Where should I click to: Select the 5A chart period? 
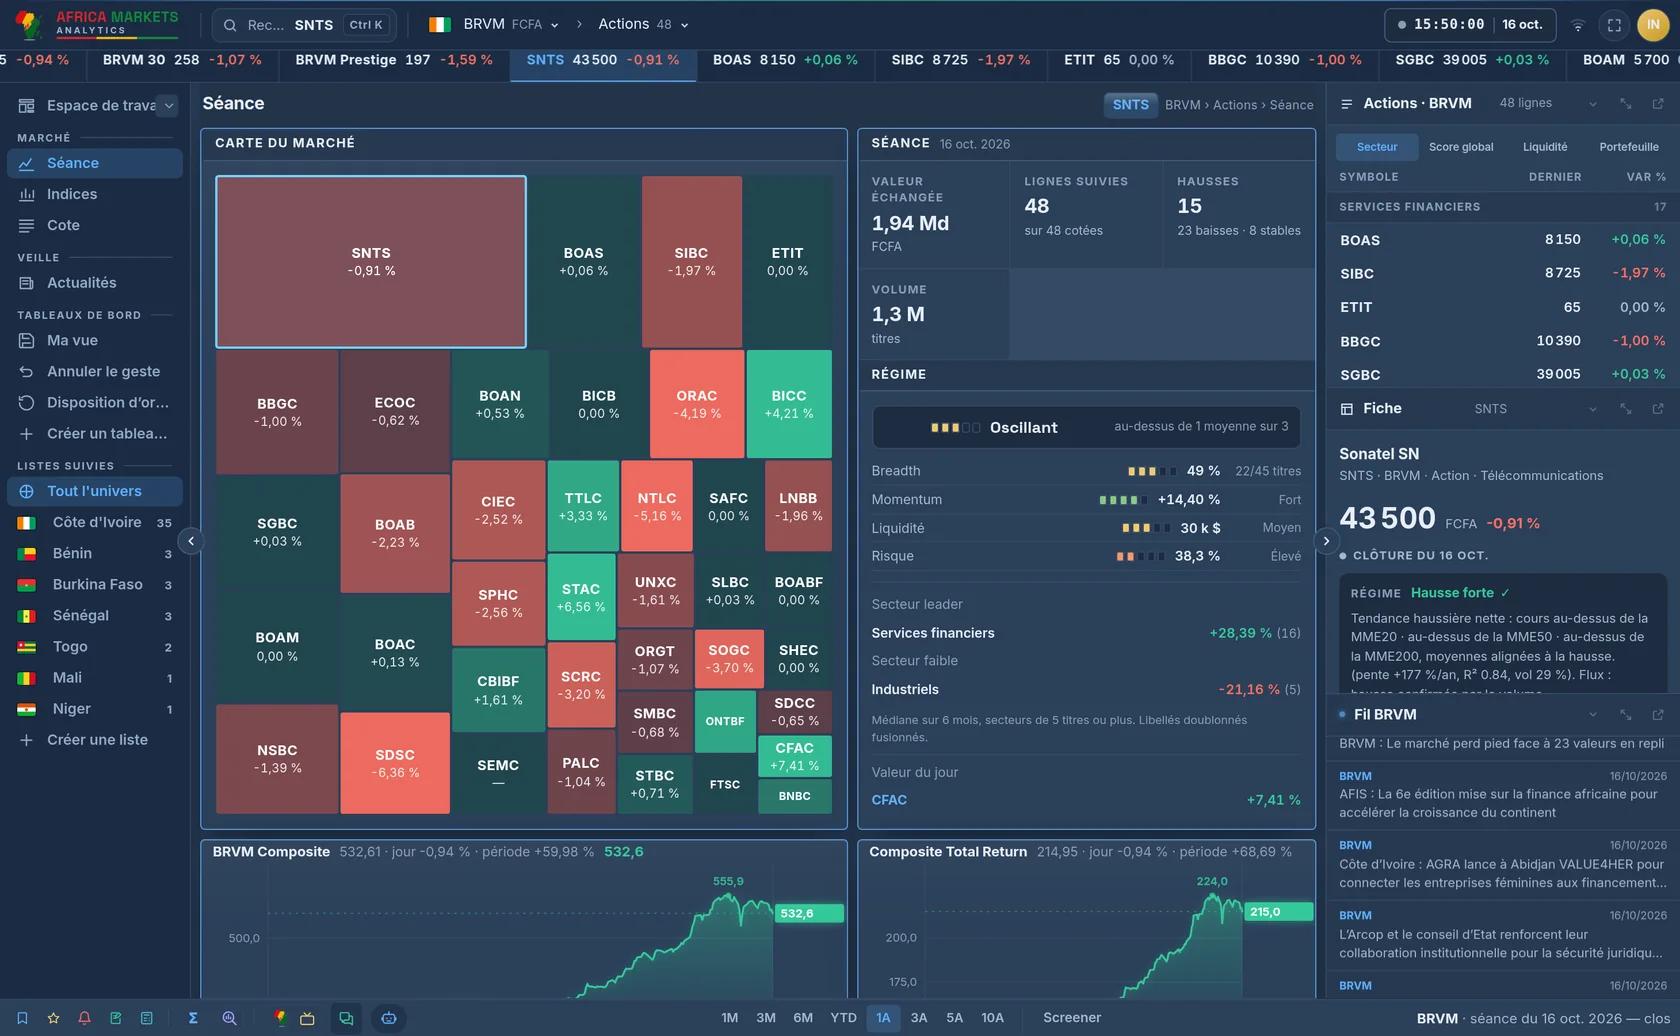pos(955,1018)
